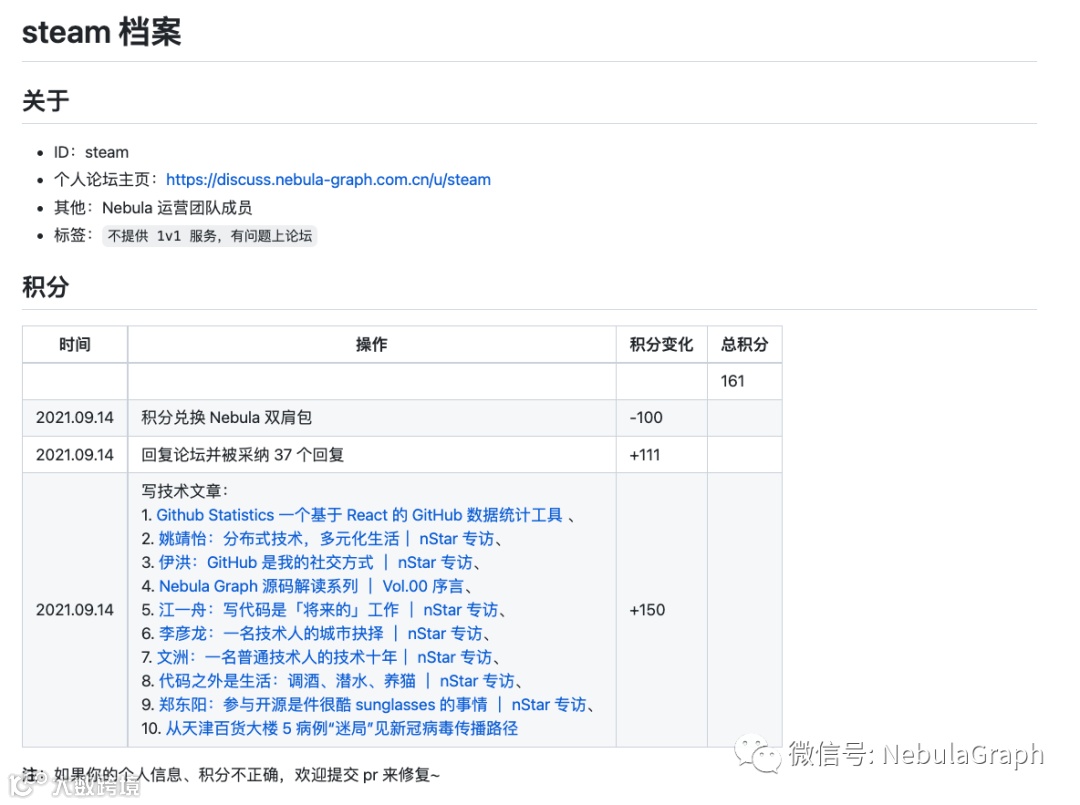
Task: Select 'Nebula 运营团队成员' text
Action: point(177,207)
